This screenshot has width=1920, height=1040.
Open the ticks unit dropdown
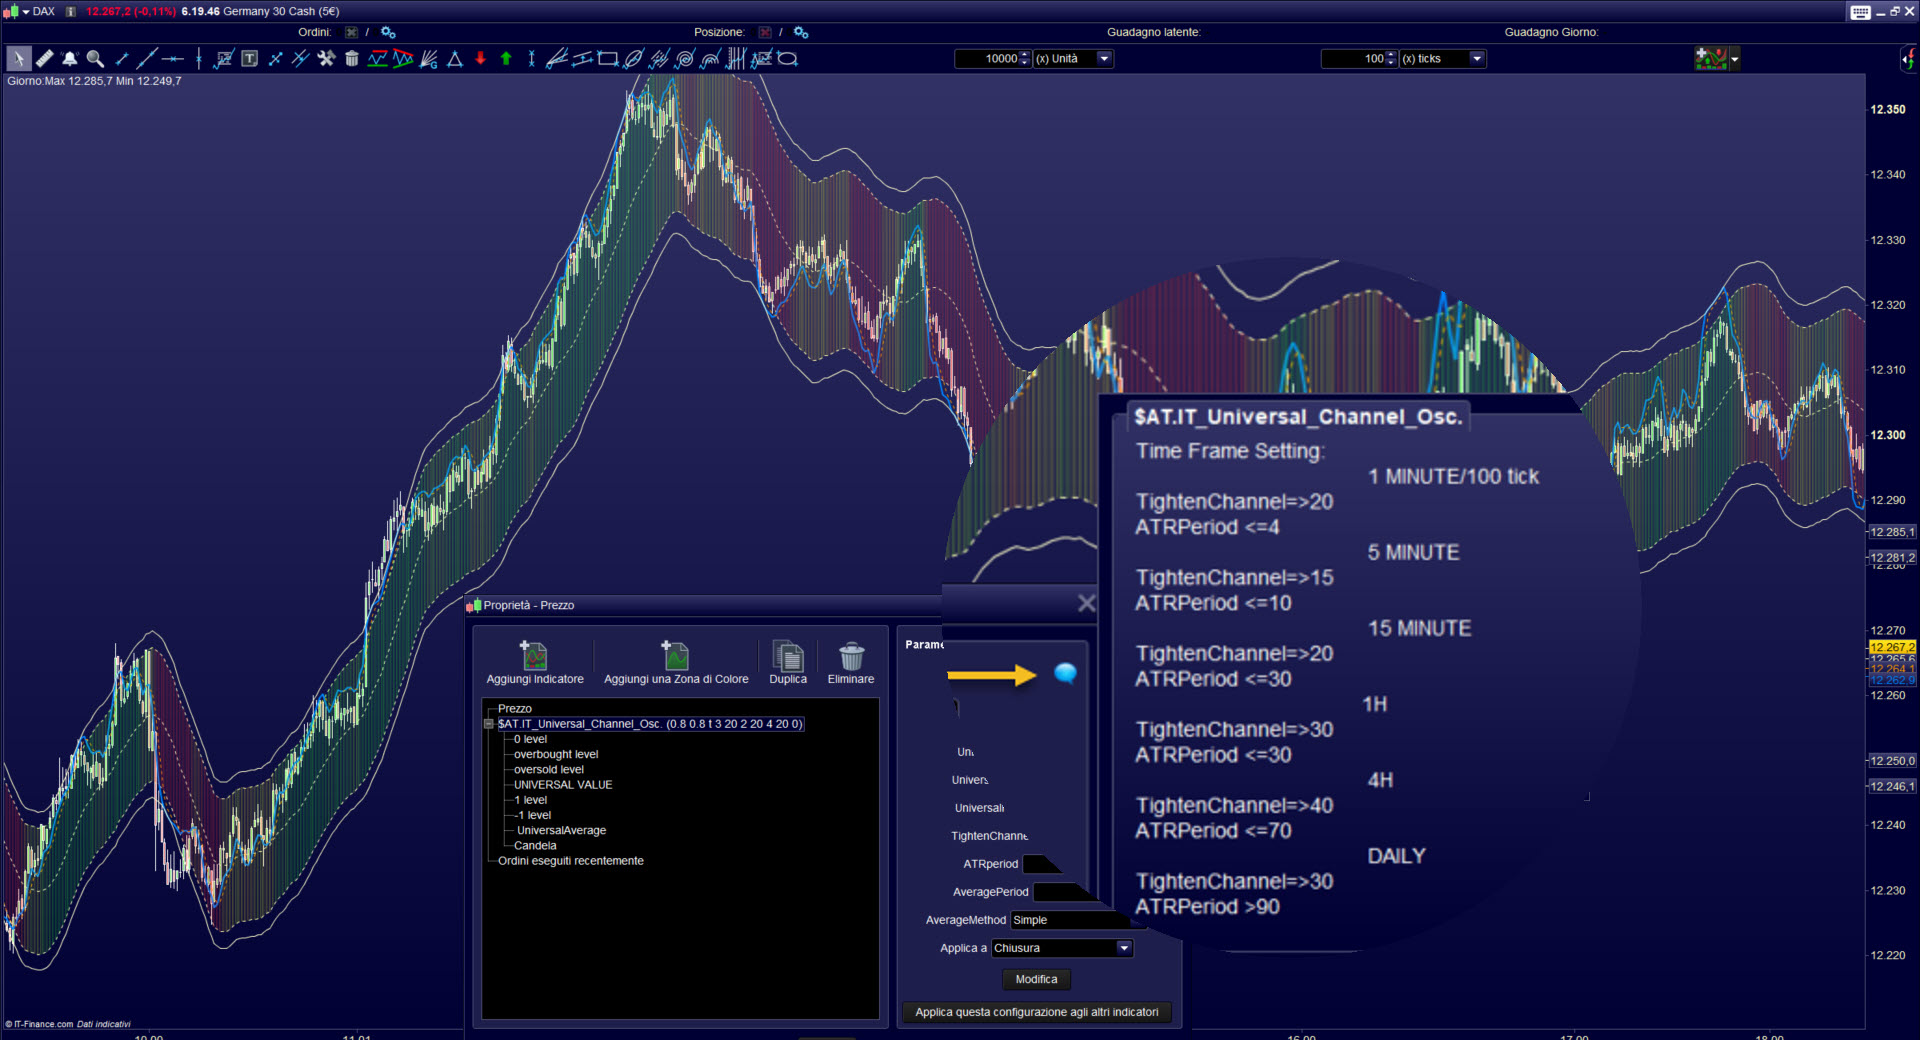tap(1477, 59)
